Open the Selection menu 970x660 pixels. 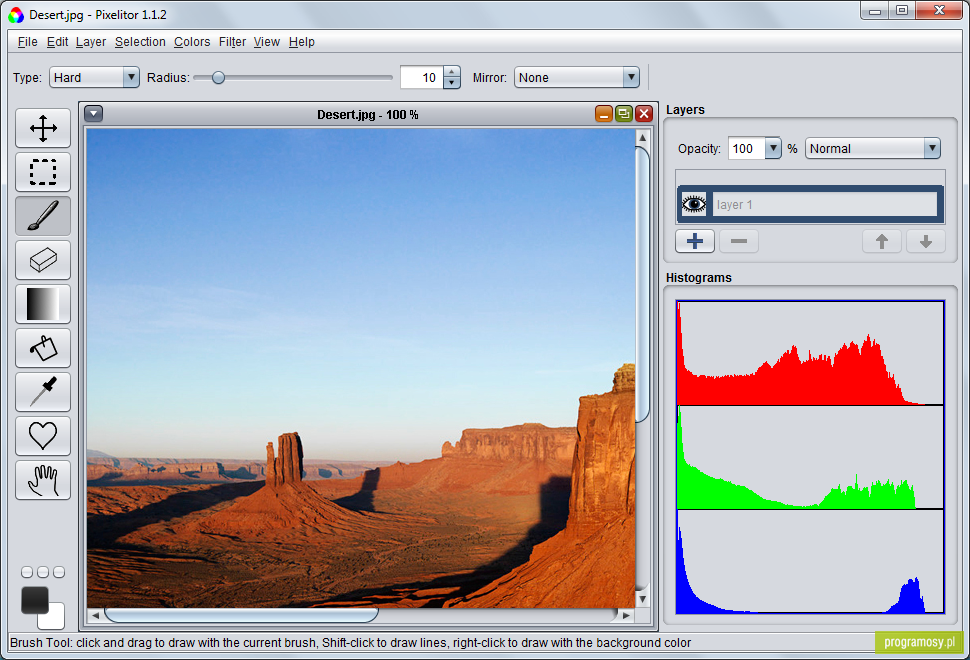(140, 41)
